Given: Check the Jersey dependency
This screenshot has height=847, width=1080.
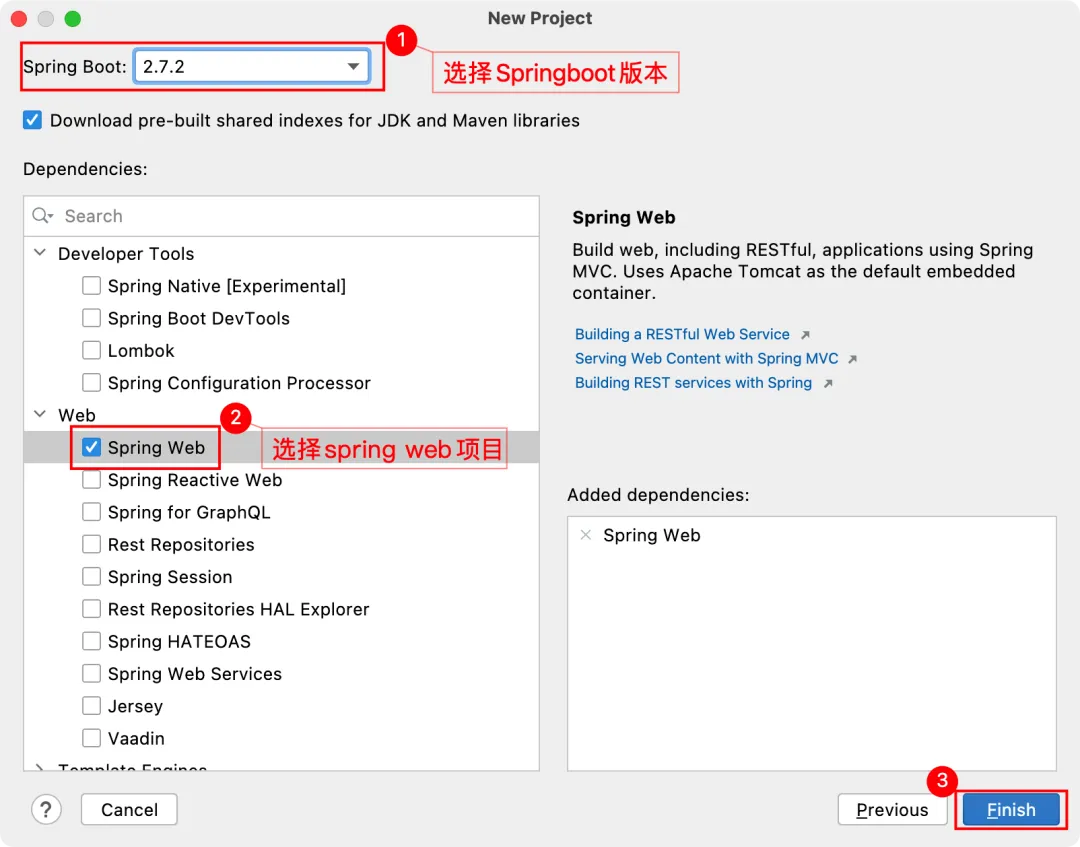Looking at the screenshot, I should (x=92, y=706).
